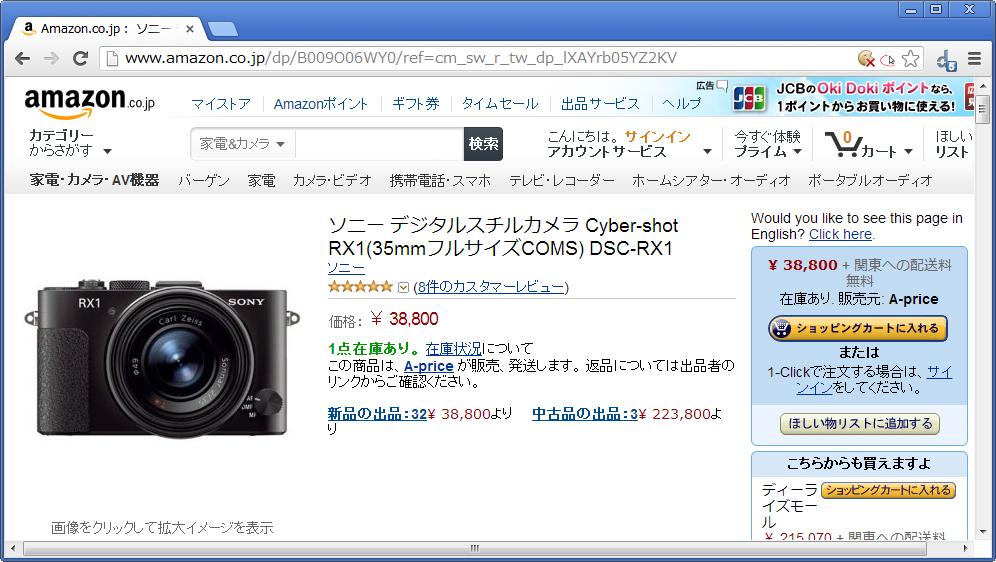Click the サインイン link in the header
The image size is (996, 562).
(657, 136)
